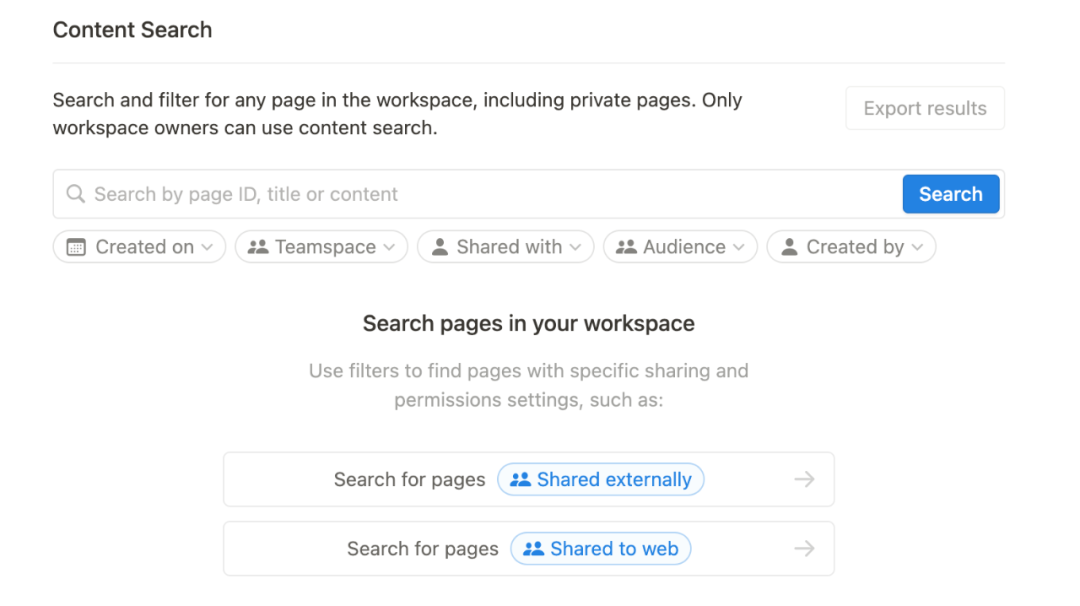Expand the Created by dropdown chevron
This screenshot has width=1080, height=606.
(x=917, y=247)
